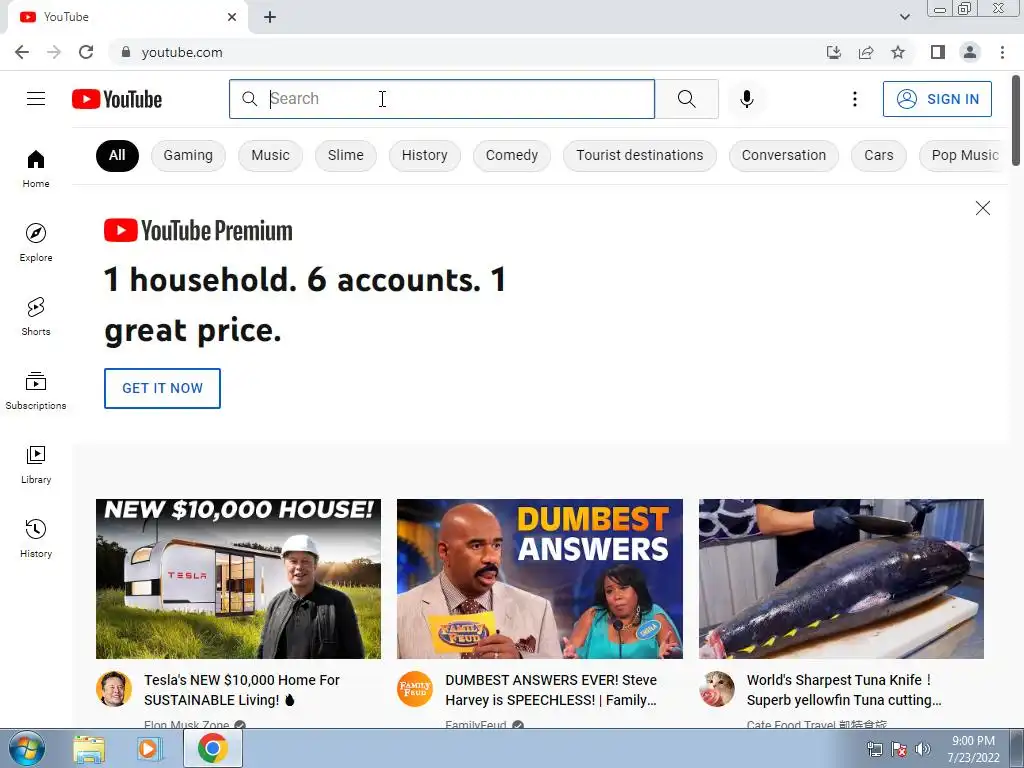This screenshot has width=1024, height=768.
Task: Open network icon in system tray
Action: (x=874, y=749)
